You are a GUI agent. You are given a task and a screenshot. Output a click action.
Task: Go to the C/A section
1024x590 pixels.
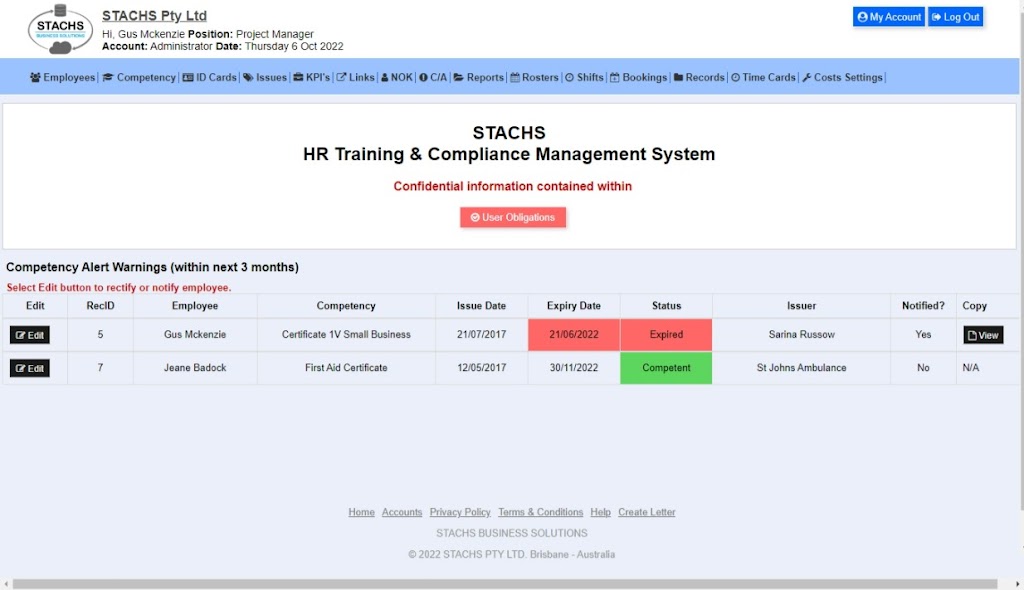pos(433,77)
